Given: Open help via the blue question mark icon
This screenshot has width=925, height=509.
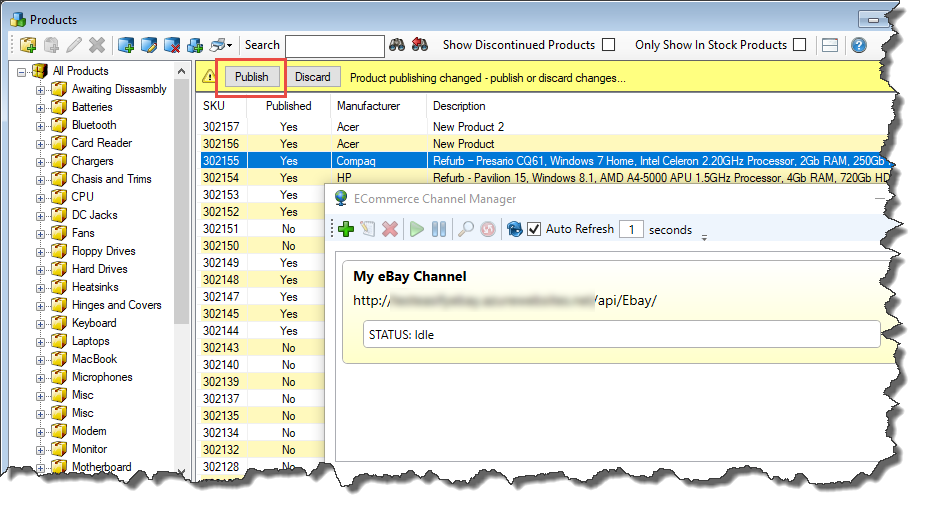Looking at the screenshot, I should tap(859, 45).
